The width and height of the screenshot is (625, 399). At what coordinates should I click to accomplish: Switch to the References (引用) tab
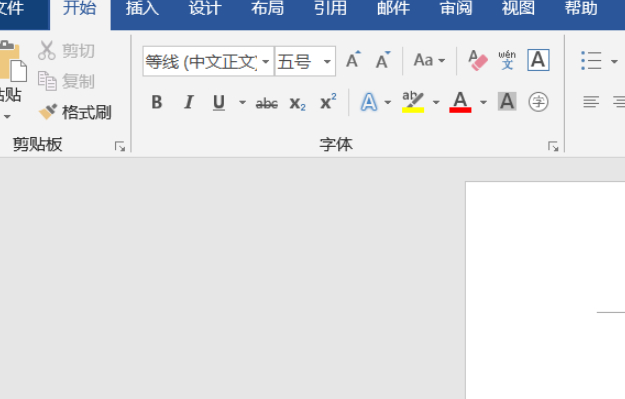click(x=330, y=9)
